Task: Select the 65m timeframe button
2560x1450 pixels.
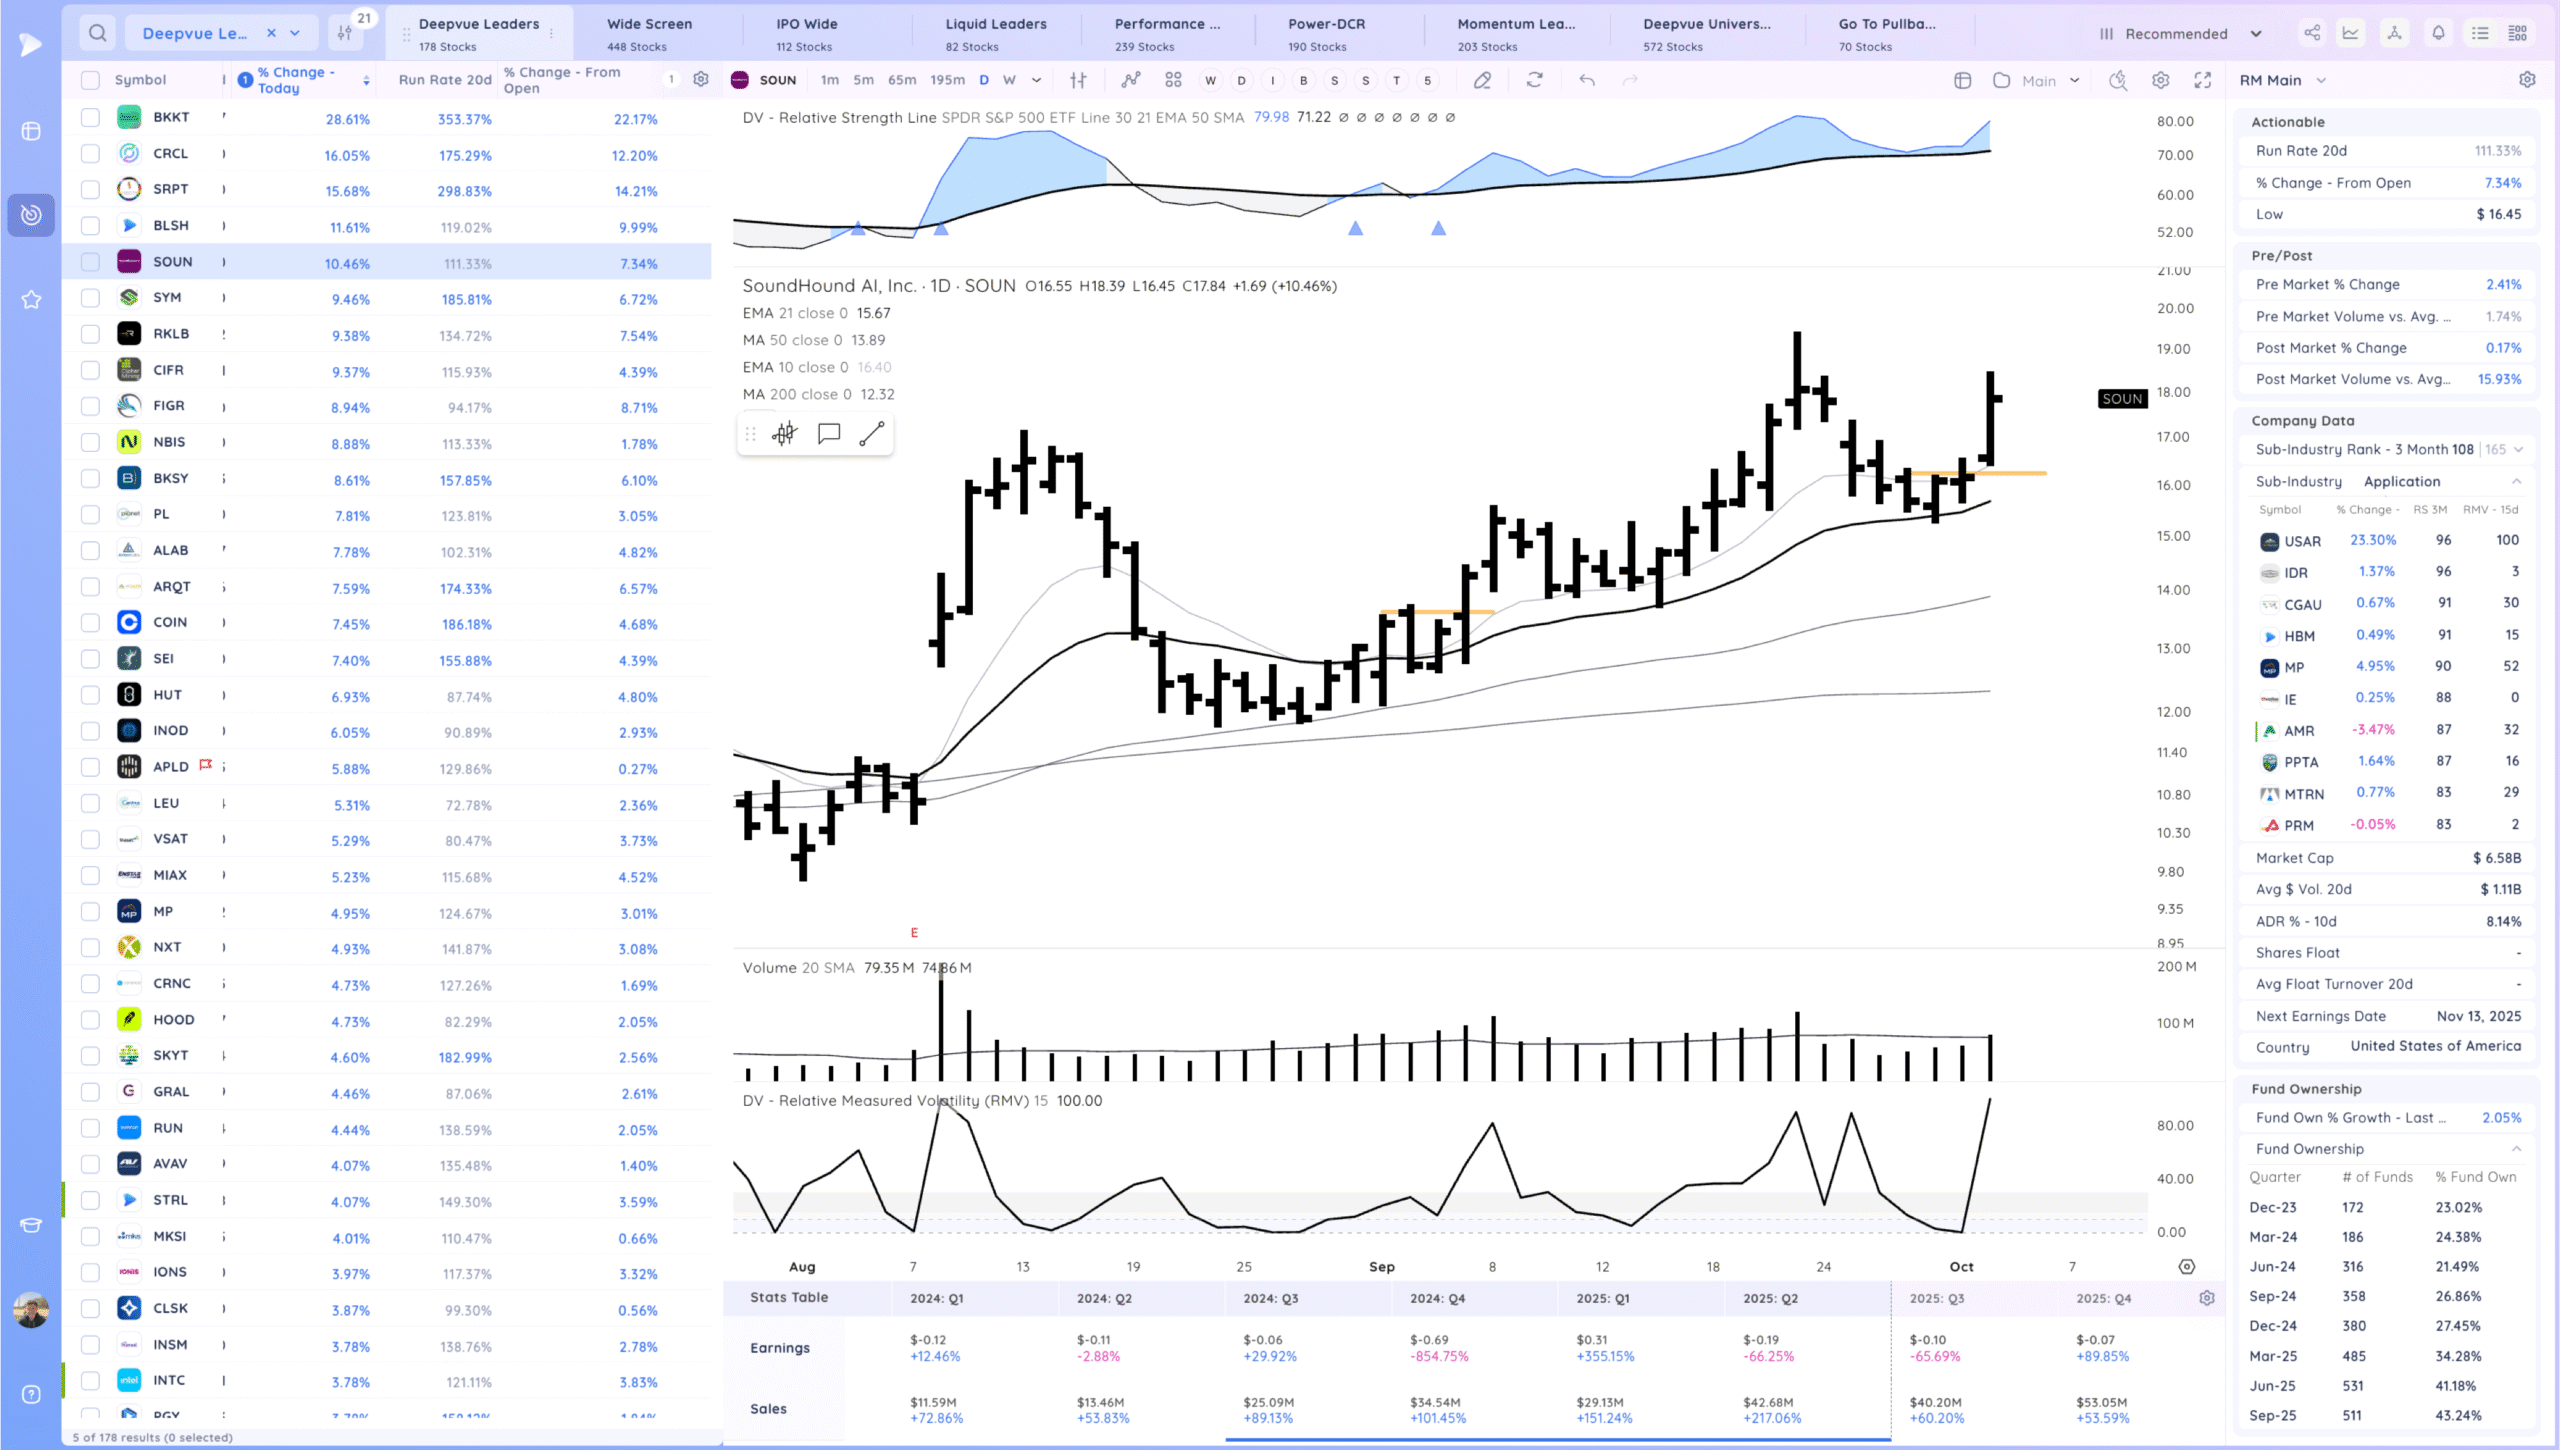Action: click(901, 80)
